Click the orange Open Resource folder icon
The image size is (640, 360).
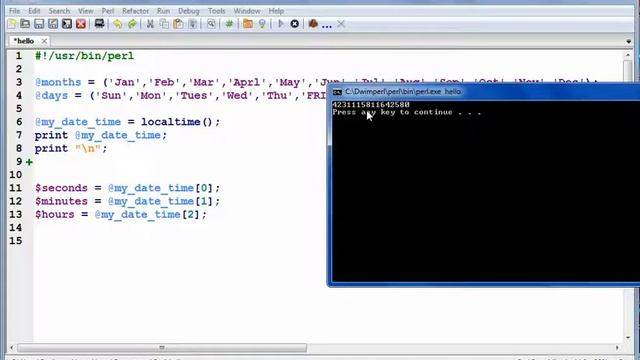click(x=248, y=24)
